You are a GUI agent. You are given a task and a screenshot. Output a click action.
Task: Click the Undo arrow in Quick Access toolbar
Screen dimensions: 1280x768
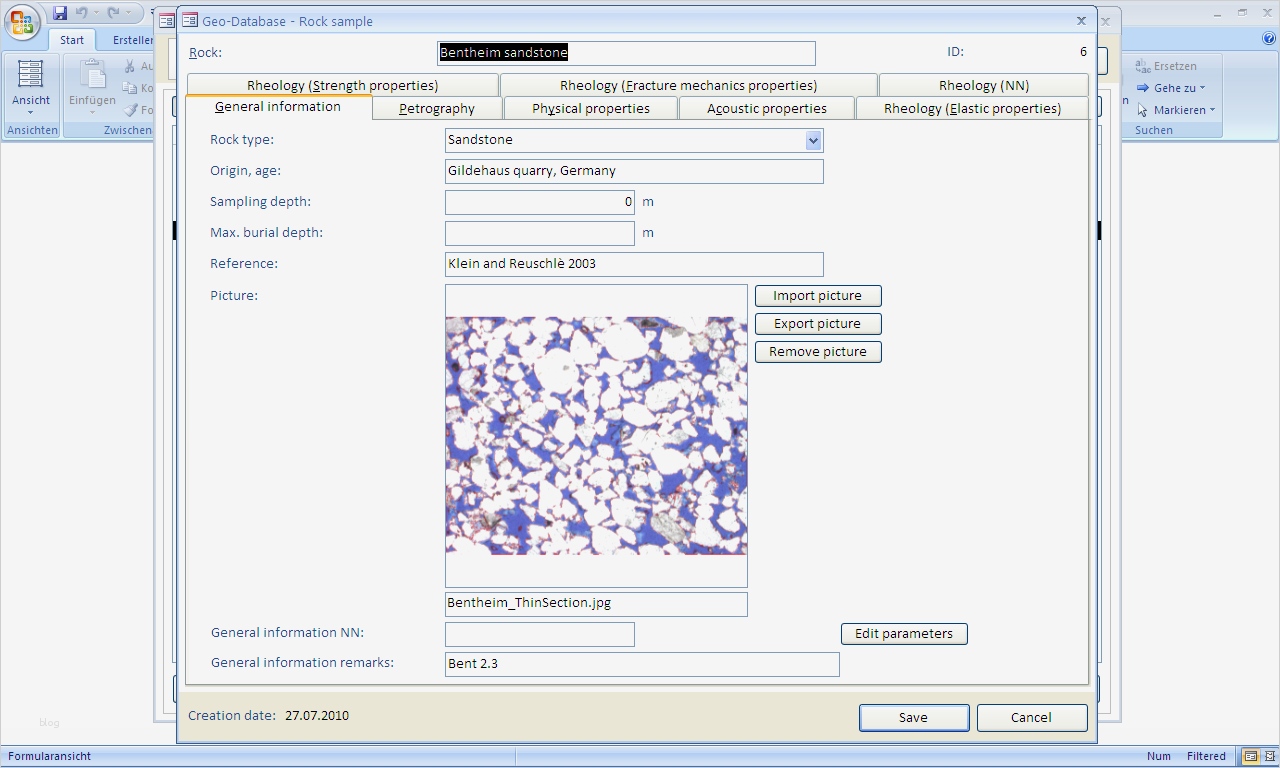click(x=82, y=13)
